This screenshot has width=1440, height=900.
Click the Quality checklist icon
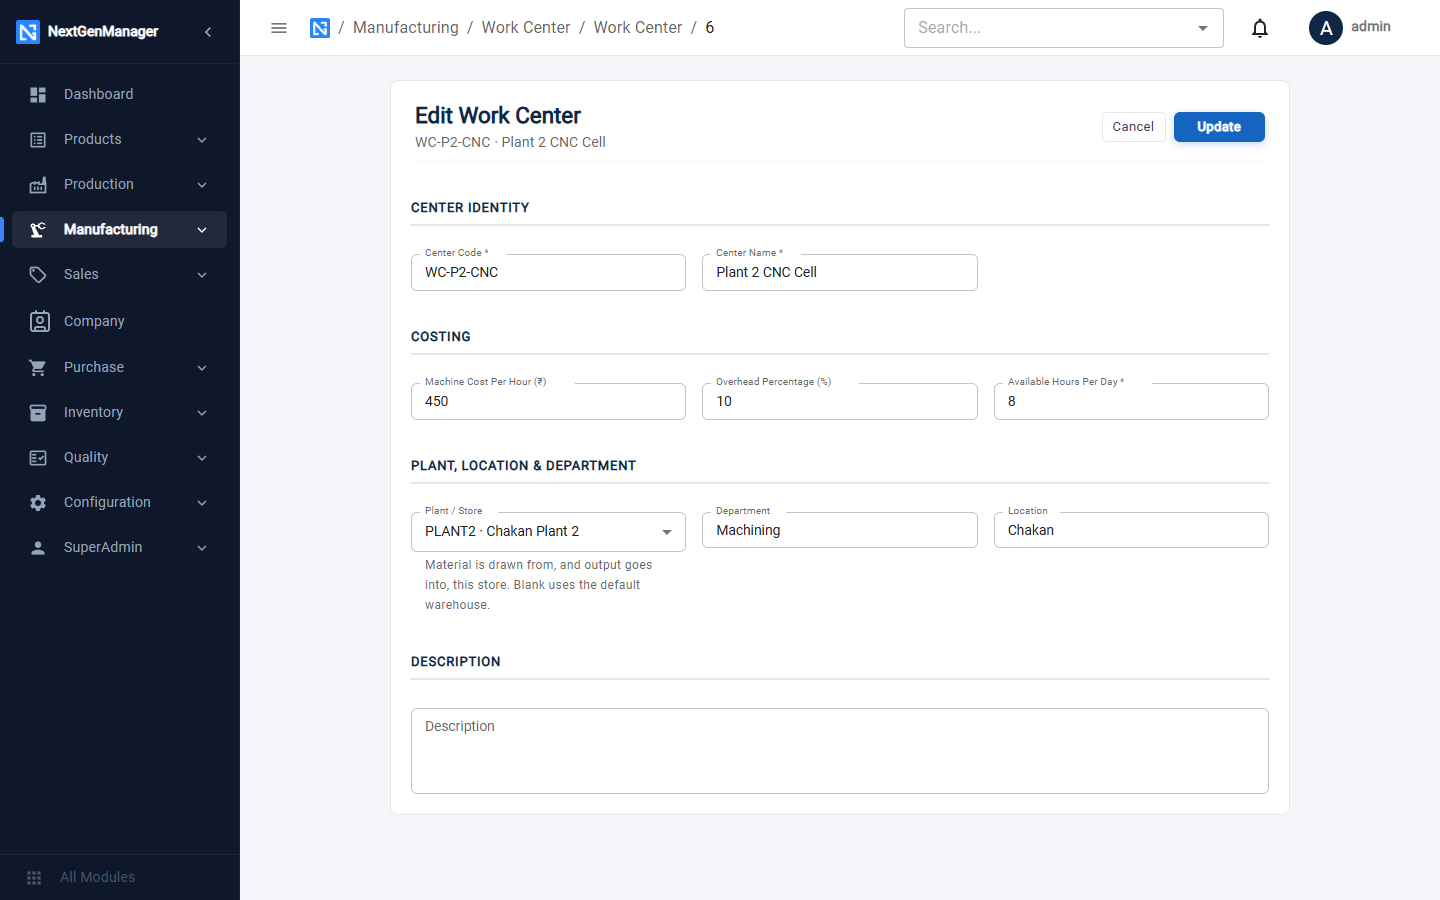click(38, 458)
